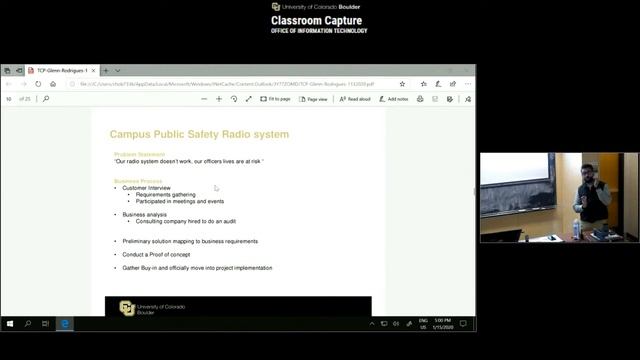This screenshot has height=360, width=640.
Task: Click the Conduct a Proof of concept line
Action: tap(156, 254)
